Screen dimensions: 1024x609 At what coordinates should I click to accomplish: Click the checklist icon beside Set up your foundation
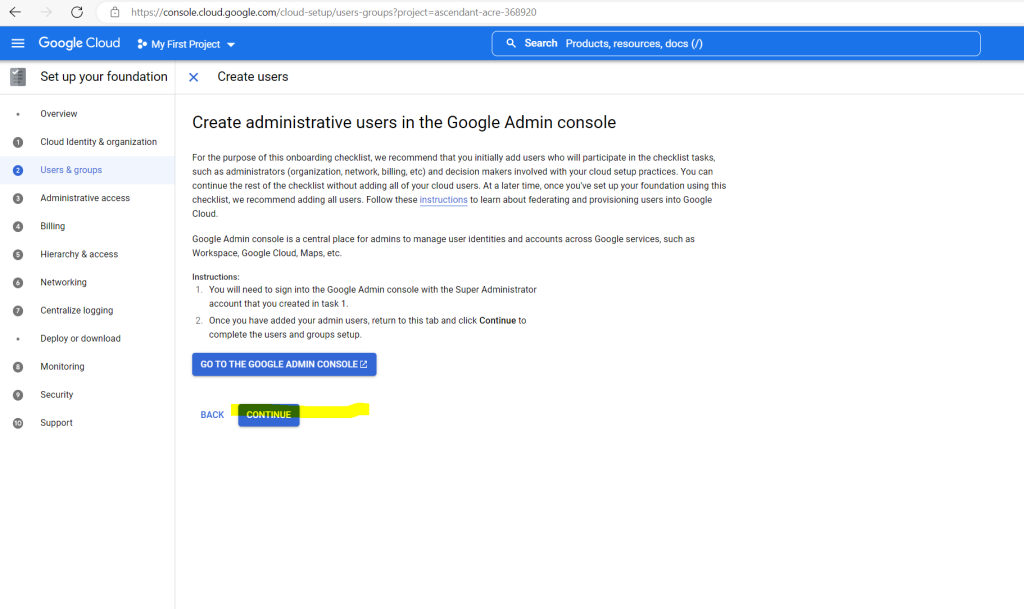(x=18, y=76)
